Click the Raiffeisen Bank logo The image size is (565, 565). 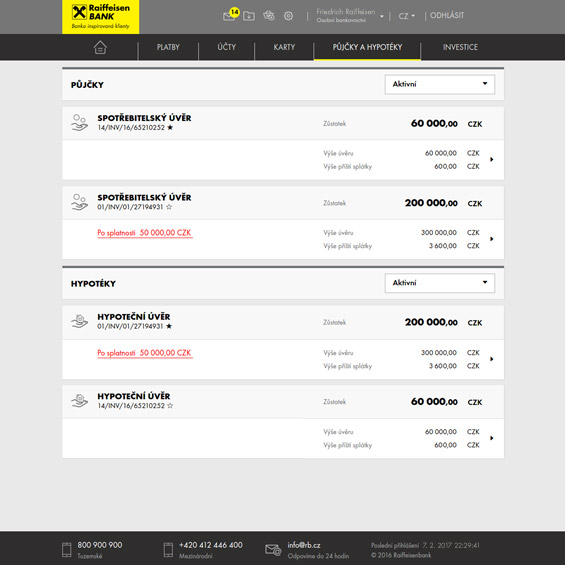pyautogui.click(x=101, y=17)
